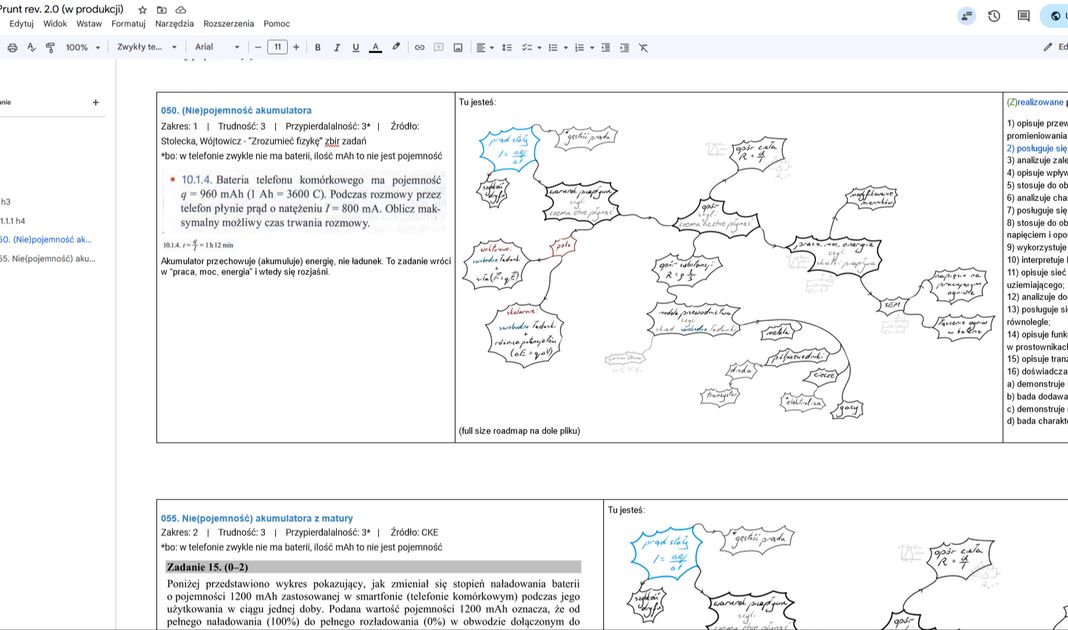Clear formatting with the crossed-T icon
The height and width of the screenshot is (630, 1068).
coord(643,47)
